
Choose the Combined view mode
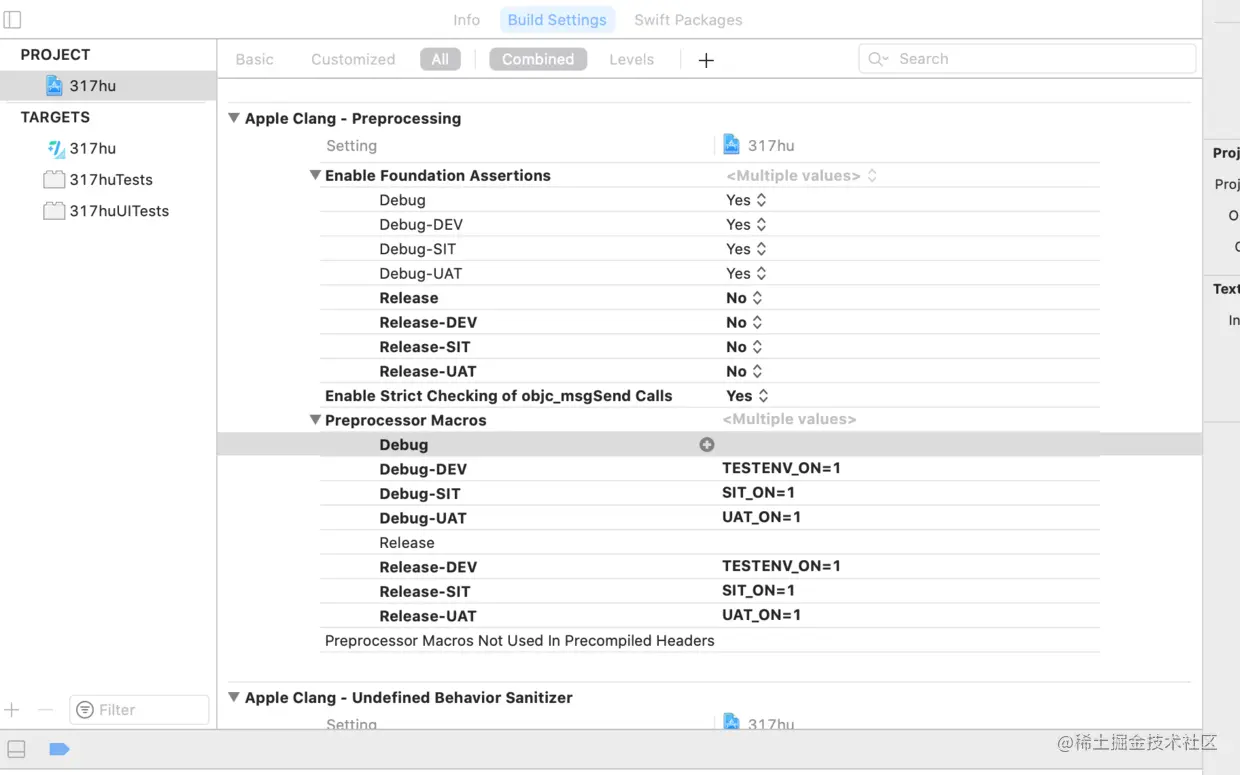click(x=538, y=59)
